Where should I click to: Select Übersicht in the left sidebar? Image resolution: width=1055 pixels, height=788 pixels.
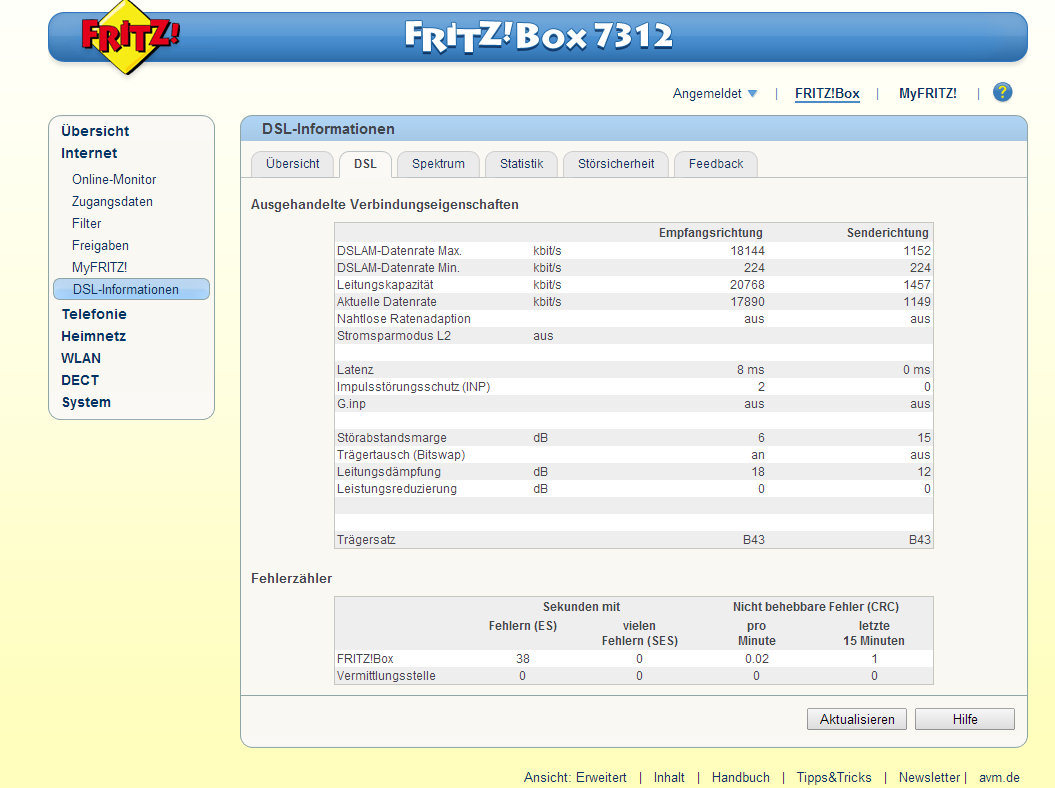pos(95,131)
